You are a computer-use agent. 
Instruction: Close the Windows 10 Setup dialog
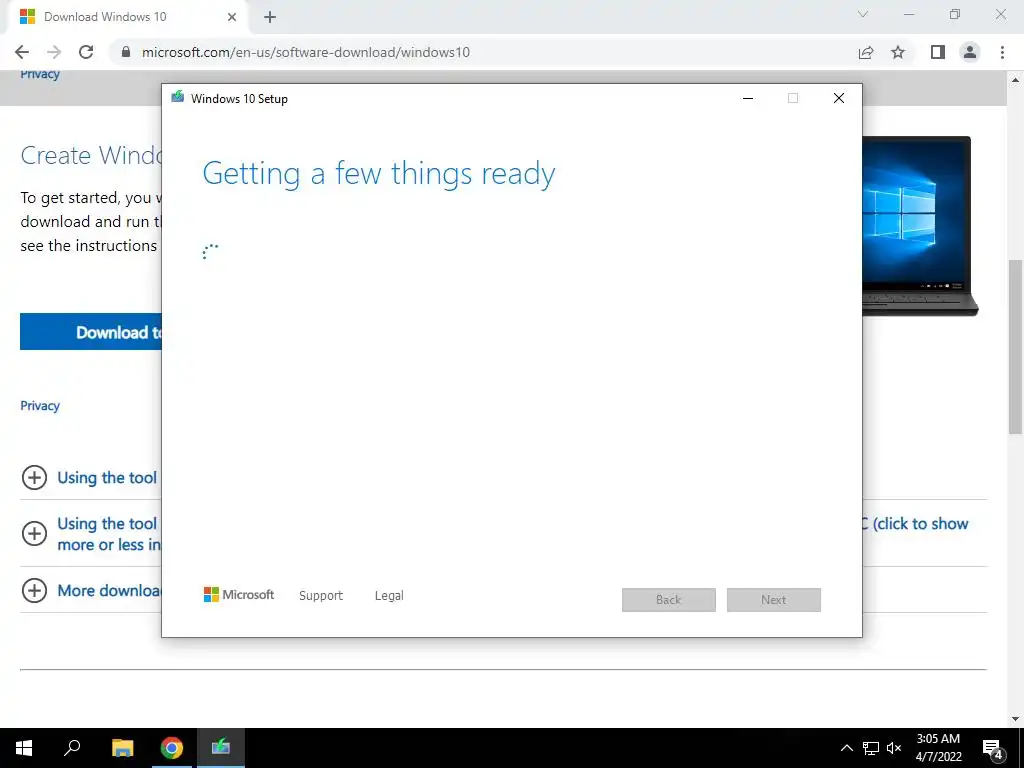coord(839,98)
